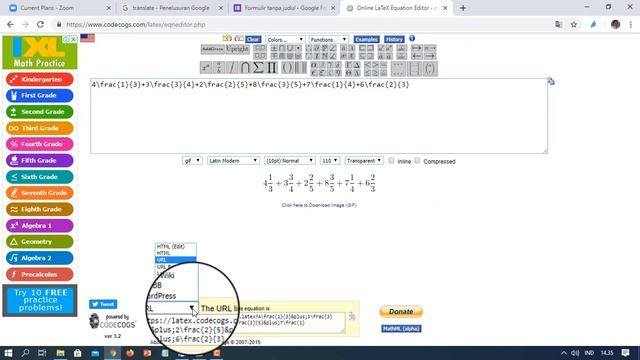The image size is (640, 360).
Task: Bookmark this page with the star icon
Action: pos(574,24)
